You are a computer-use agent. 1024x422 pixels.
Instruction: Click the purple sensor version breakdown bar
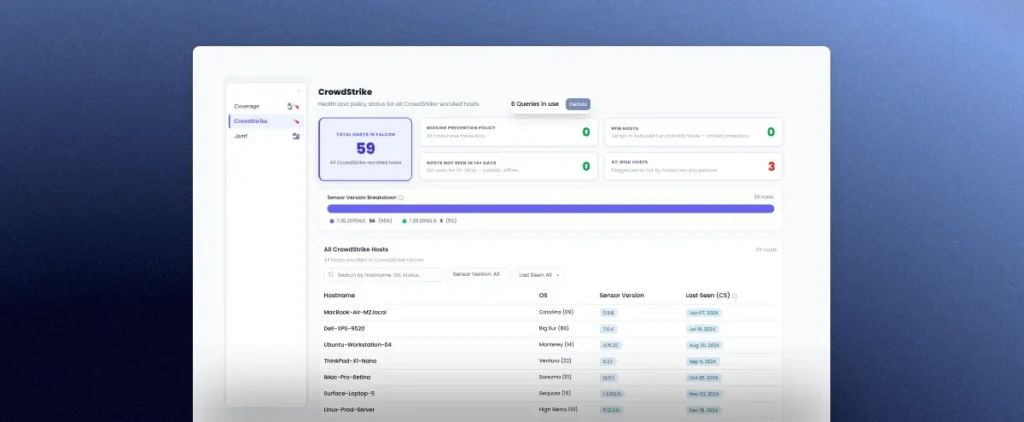[551, 209]
